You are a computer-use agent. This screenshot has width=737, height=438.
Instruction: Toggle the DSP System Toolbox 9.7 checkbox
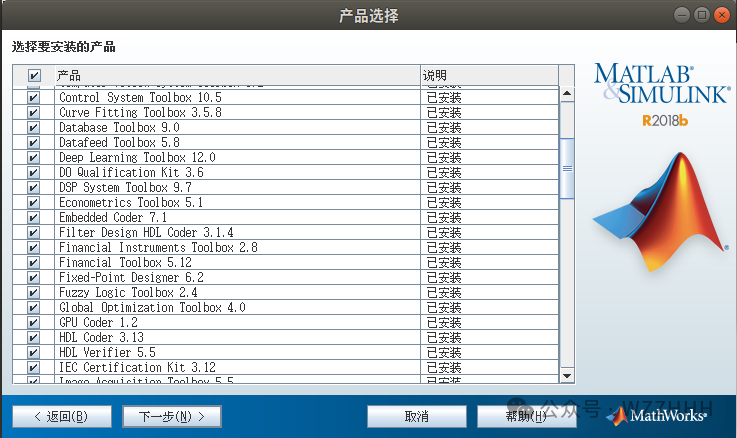click(33, 188)
